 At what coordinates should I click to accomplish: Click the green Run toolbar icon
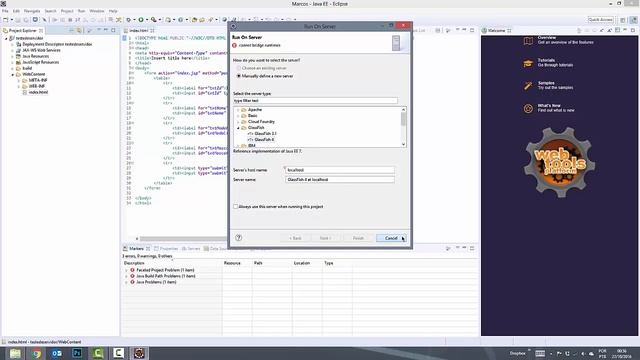[141, 20]
